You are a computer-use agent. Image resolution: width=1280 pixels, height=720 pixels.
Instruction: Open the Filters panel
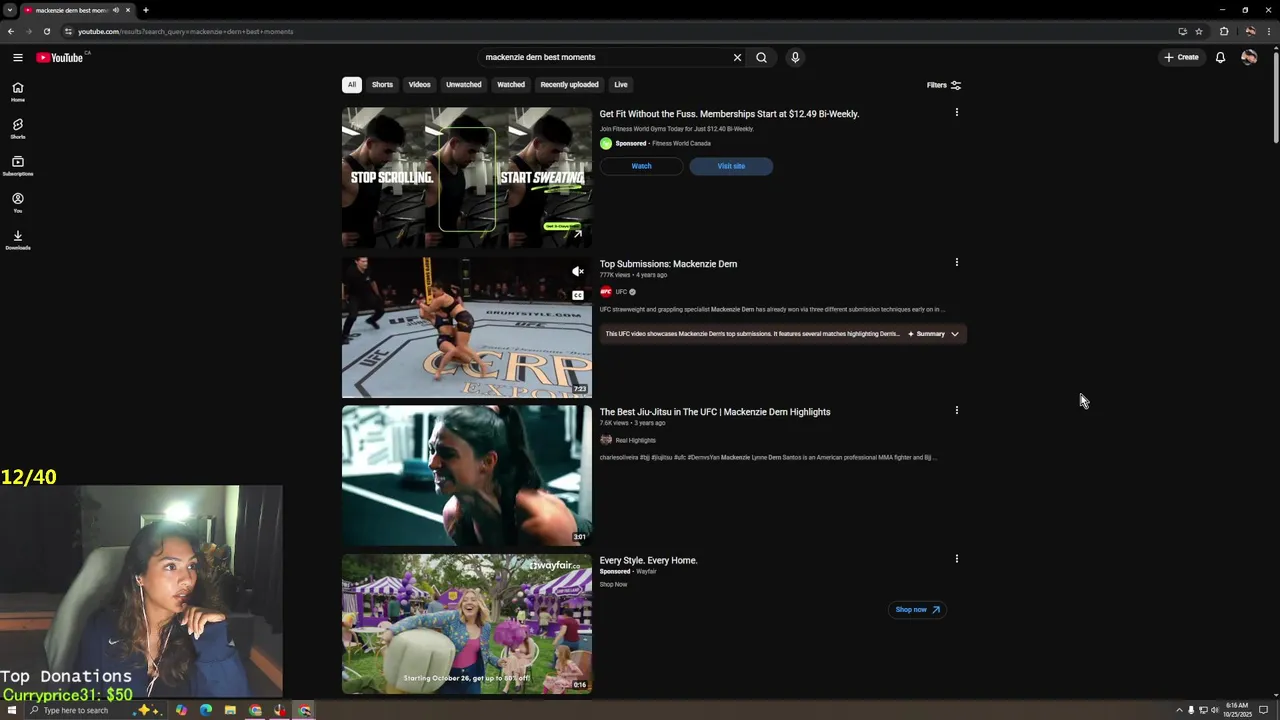pos(943,85)
